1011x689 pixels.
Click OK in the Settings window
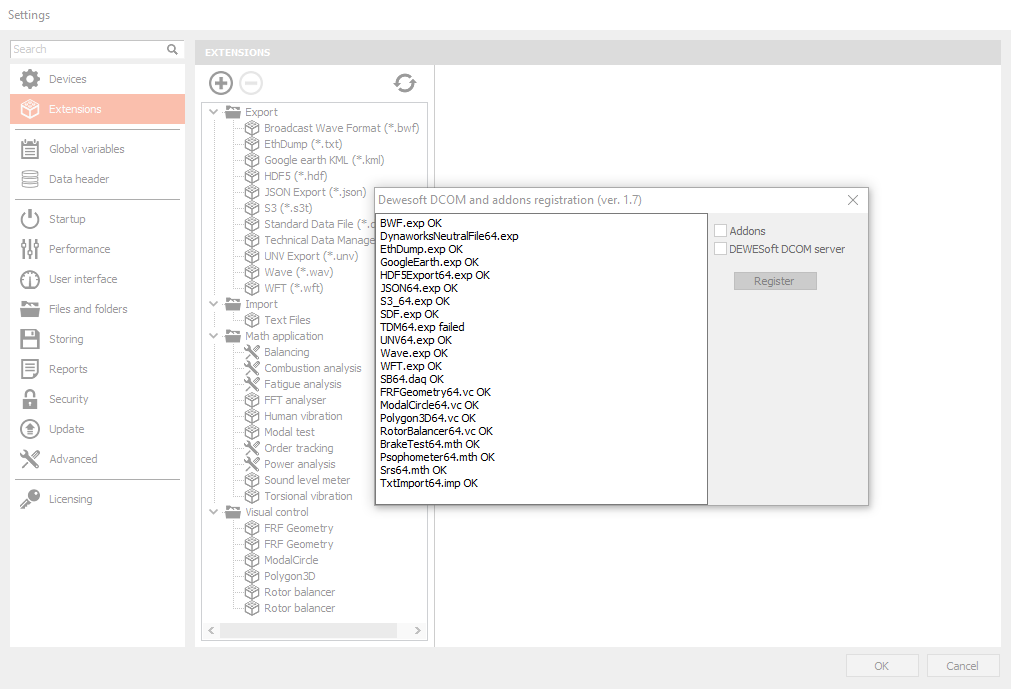(882, 666)
